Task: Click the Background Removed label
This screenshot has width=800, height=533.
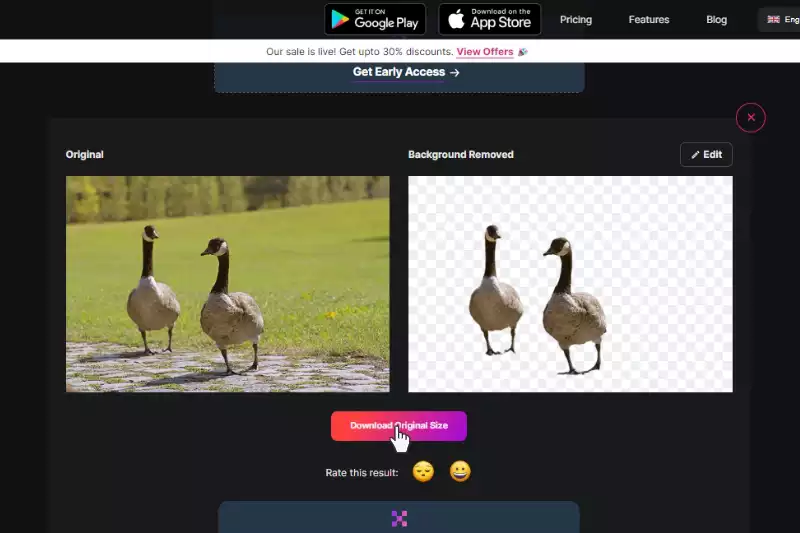Action: pyautogui.click(x=461, y=155)
